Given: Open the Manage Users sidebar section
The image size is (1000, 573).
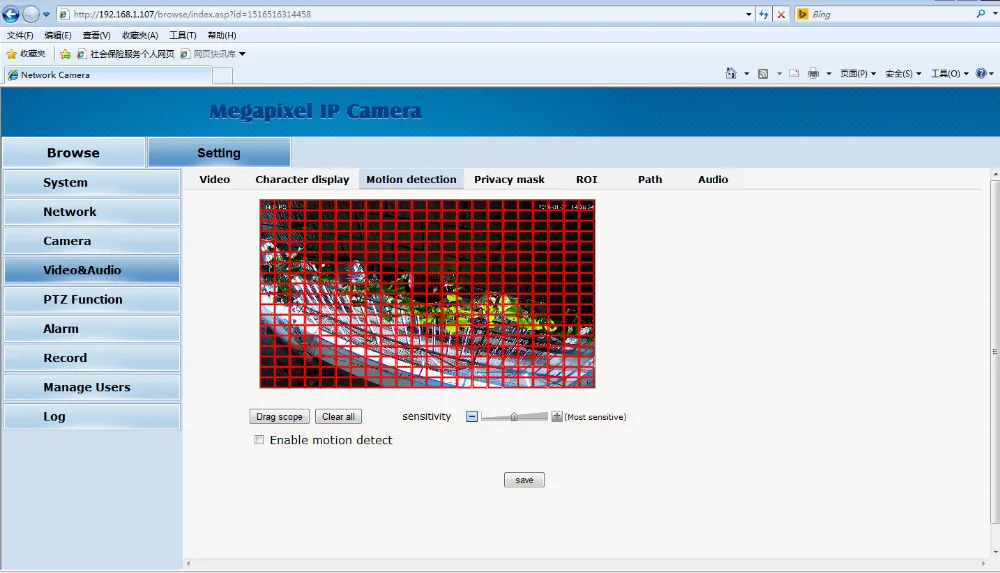Looking at the screenshot, I should pyautogui.click(x=92, y=387).
